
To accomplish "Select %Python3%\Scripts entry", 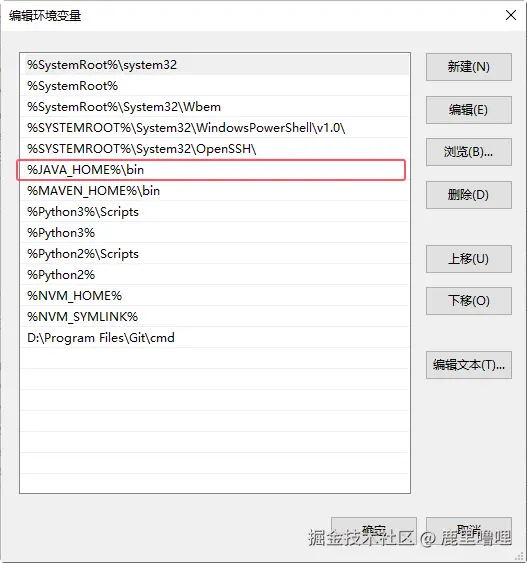I will [x=215, y=212].
